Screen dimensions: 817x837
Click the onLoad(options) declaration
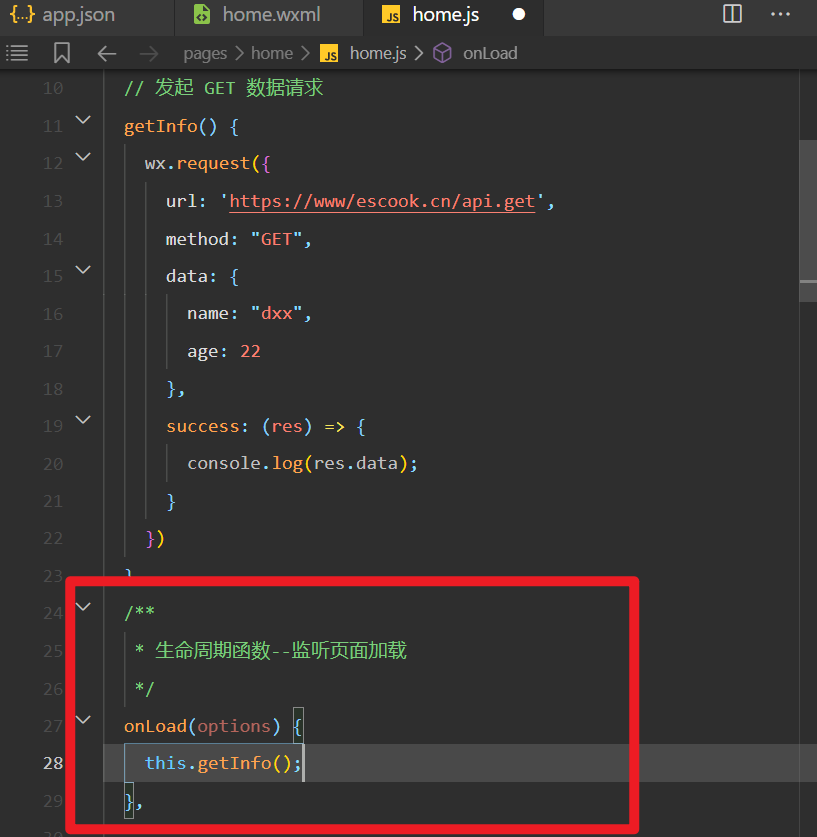click(x=202, y=726)
